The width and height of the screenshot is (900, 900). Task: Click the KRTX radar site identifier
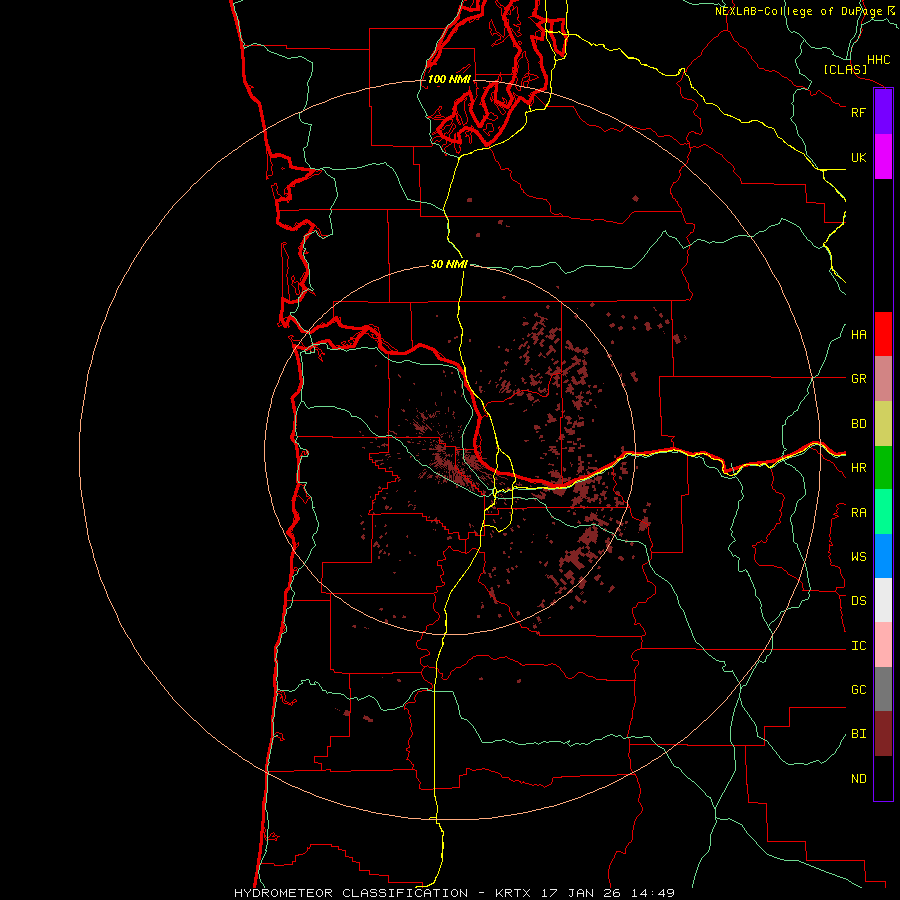[513, 893]
